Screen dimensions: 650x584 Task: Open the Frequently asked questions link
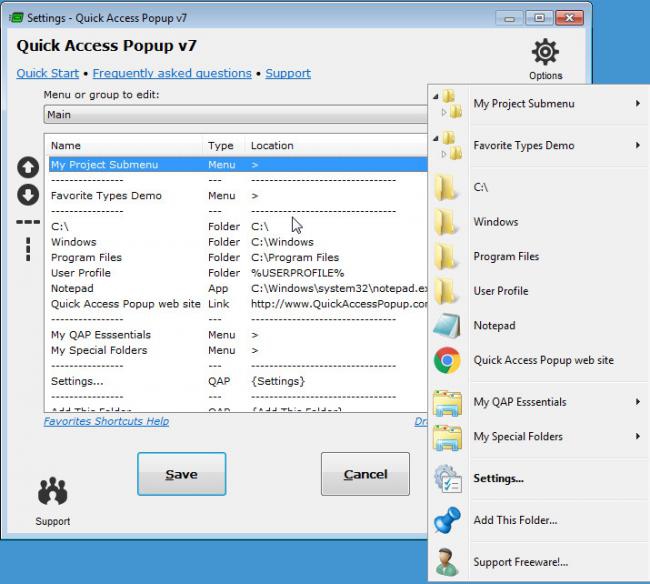pyautogui.click(x=172, y=73)
